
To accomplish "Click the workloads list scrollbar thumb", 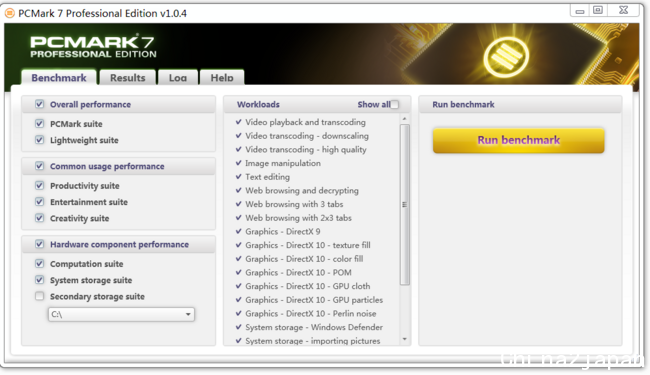I will coord(405,205).
